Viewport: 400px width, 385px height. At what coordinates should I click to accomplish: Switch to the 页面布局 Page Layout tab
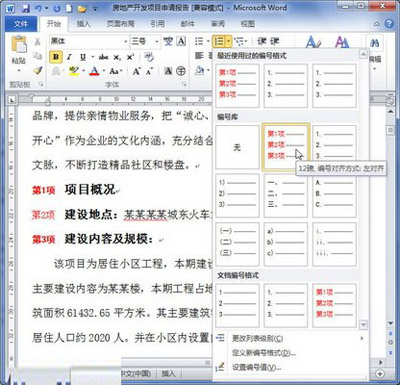pyautogui.click(x=121, y=24)
